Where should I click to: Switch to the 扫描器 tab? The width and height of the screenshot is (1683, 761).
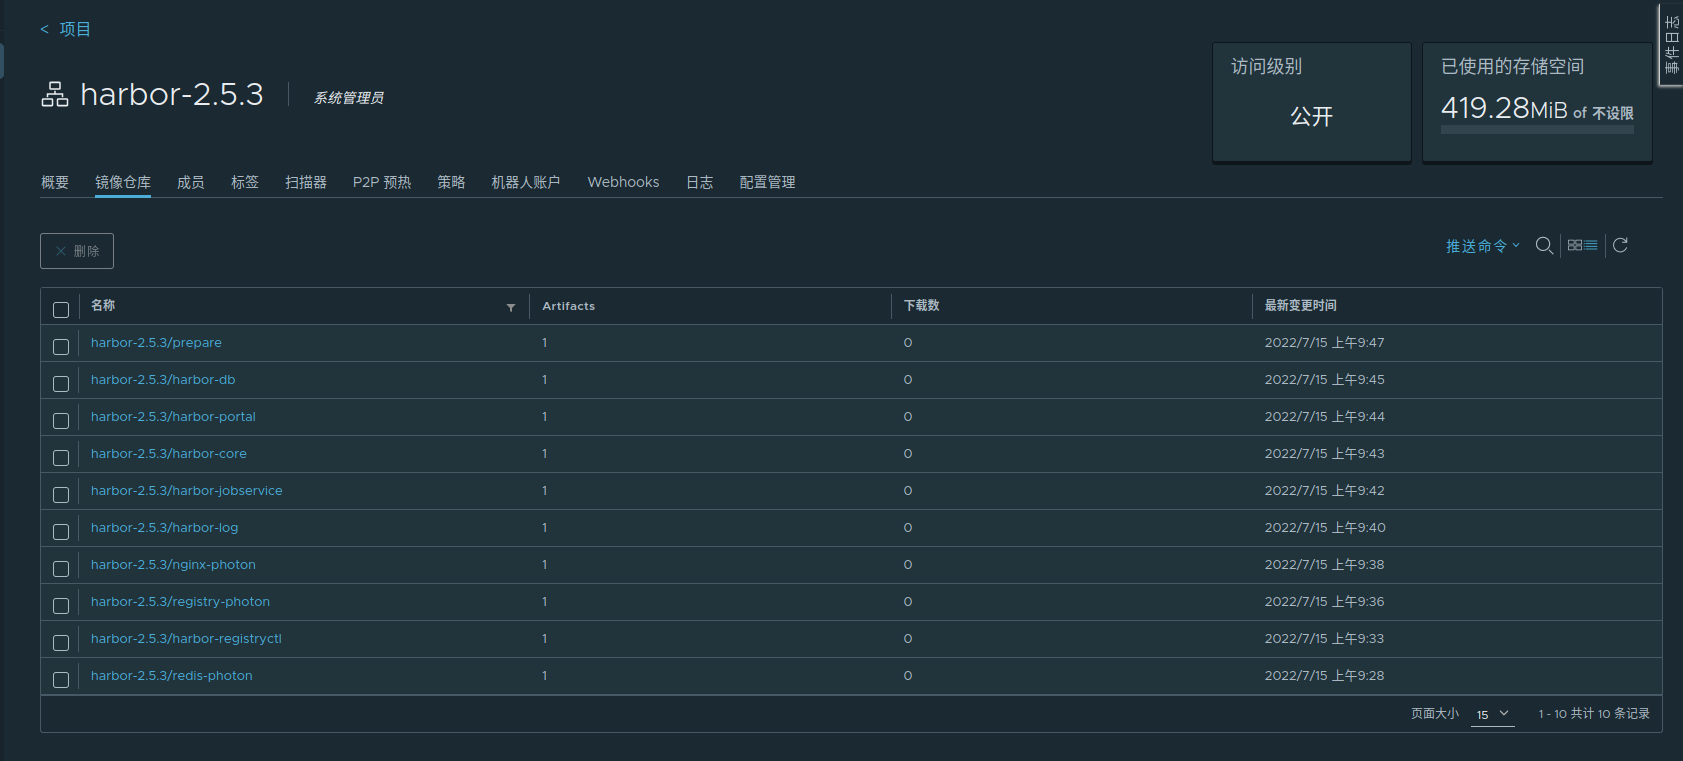point(306,182)
